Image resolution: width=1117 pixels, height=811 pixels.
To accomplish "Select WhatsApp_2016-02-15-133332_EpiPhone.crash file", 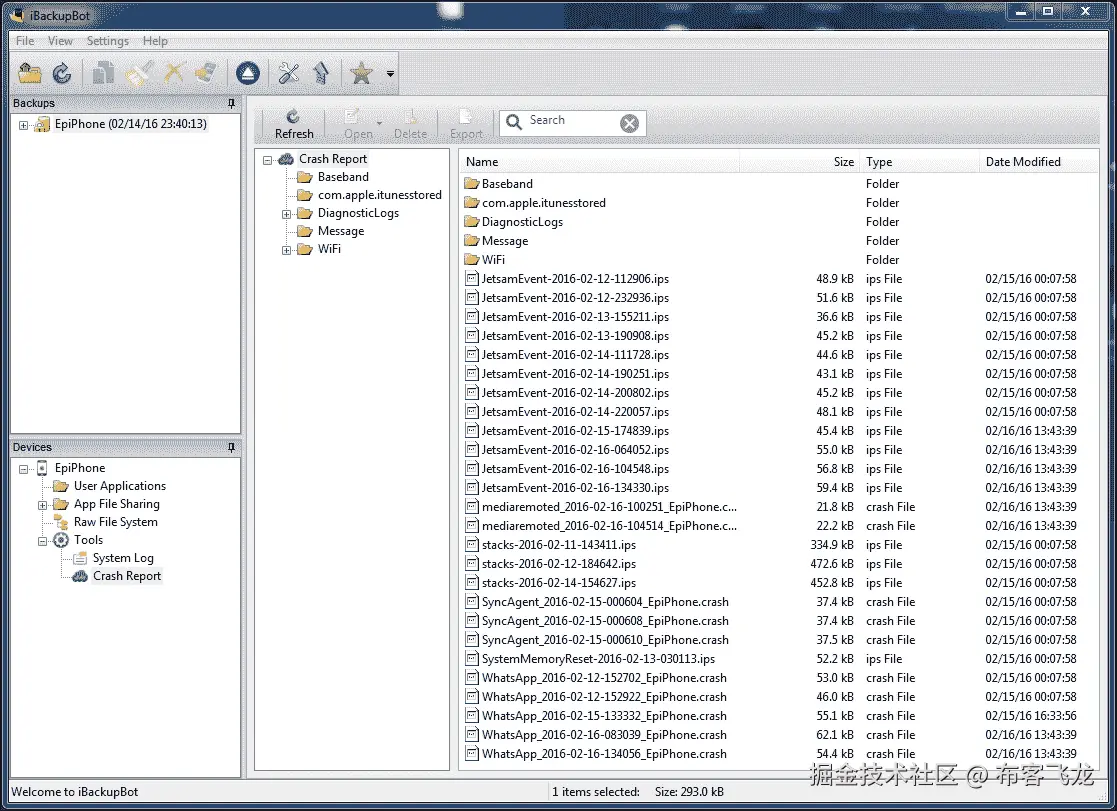I will tap(776, 716).
